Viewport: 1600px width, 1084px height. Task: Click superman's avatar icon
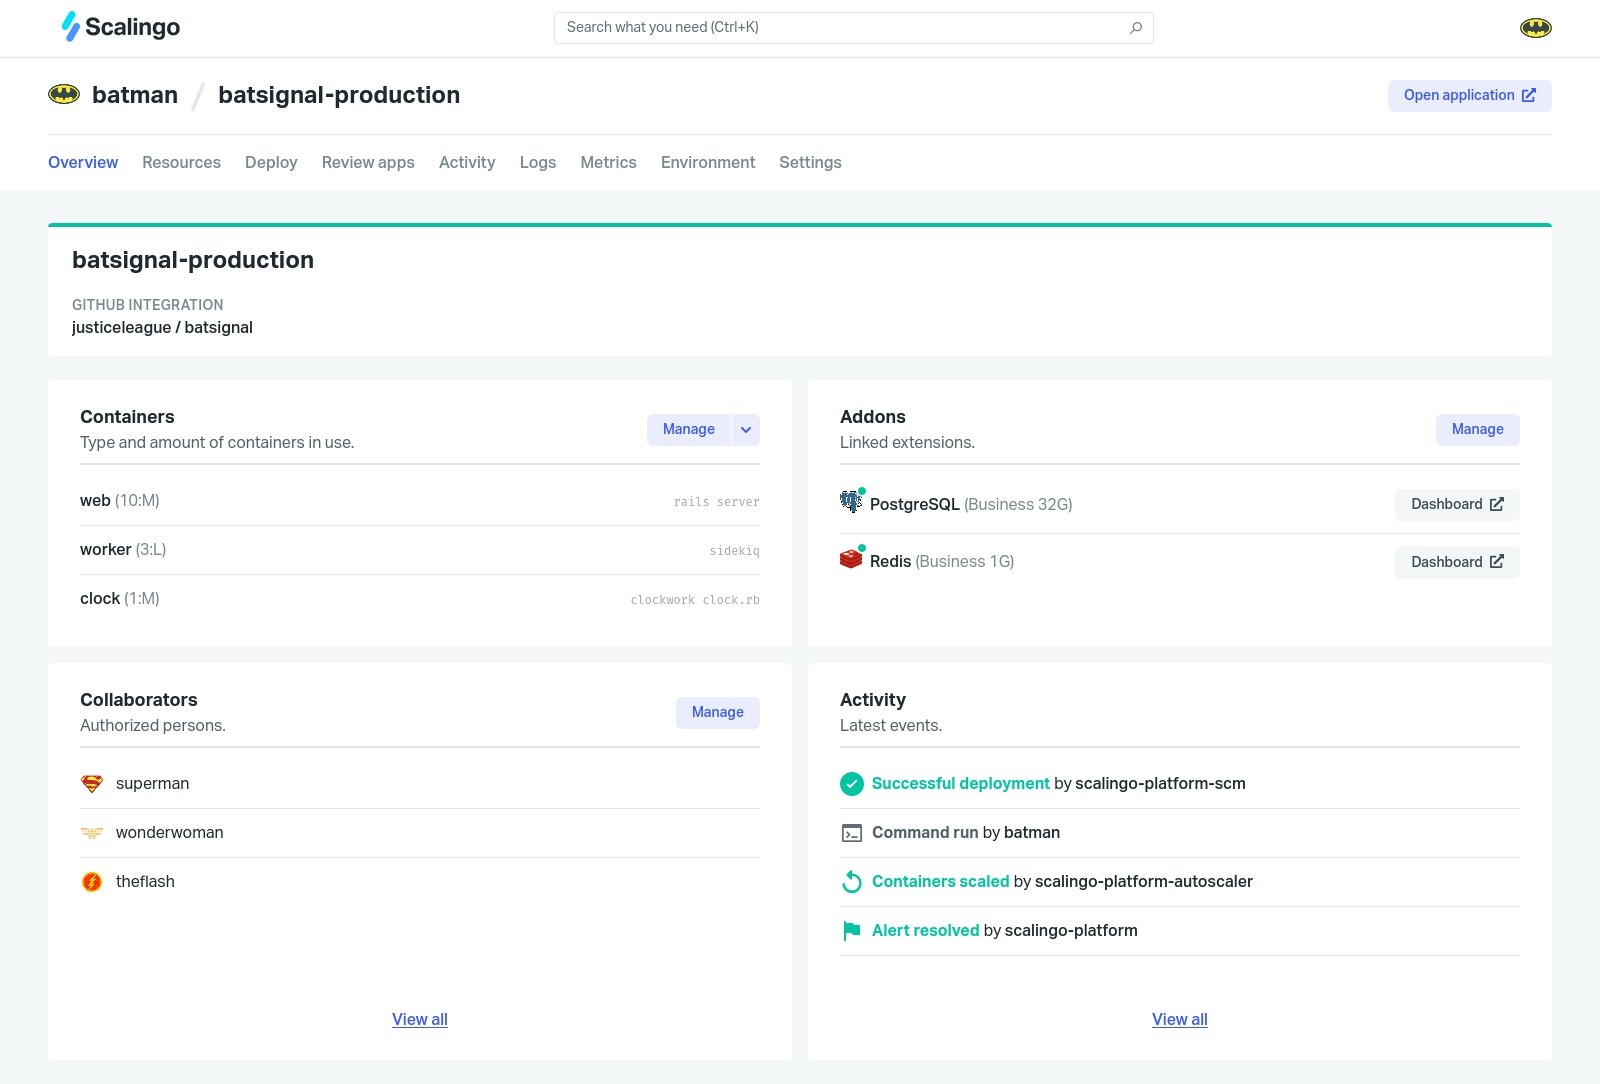pyautogui.click(x=92, y=784)
